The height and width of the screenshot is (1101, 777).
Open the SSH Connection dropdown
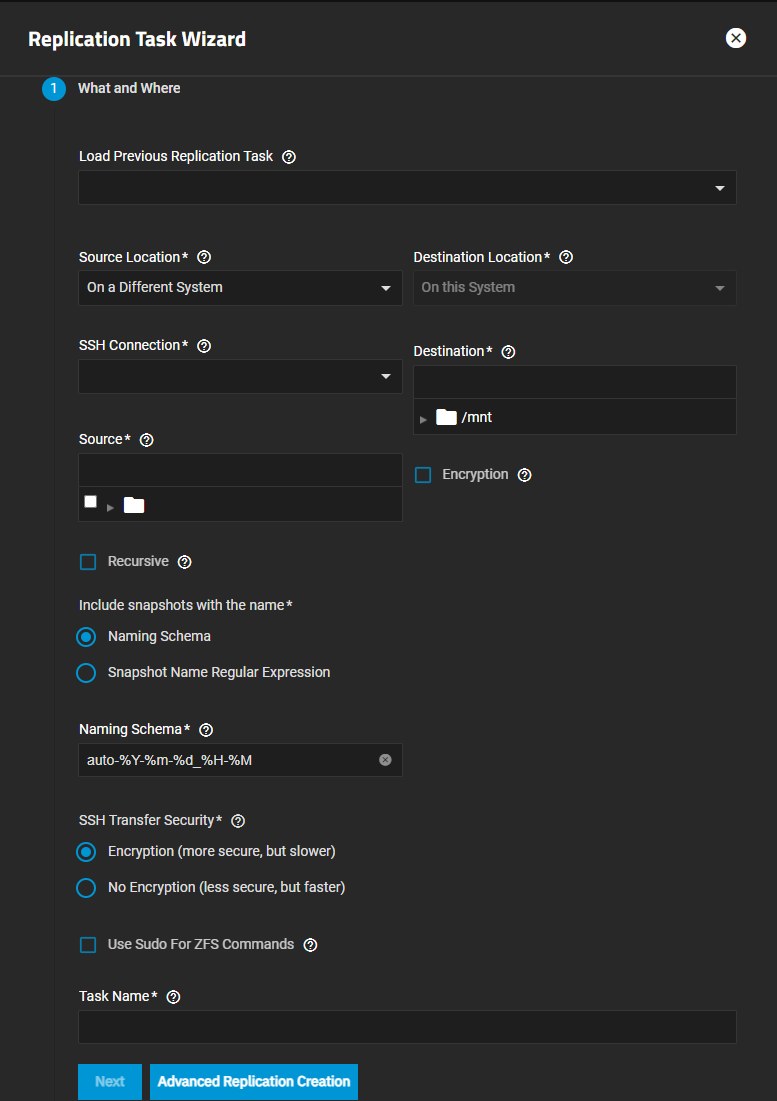coord(240,376)
